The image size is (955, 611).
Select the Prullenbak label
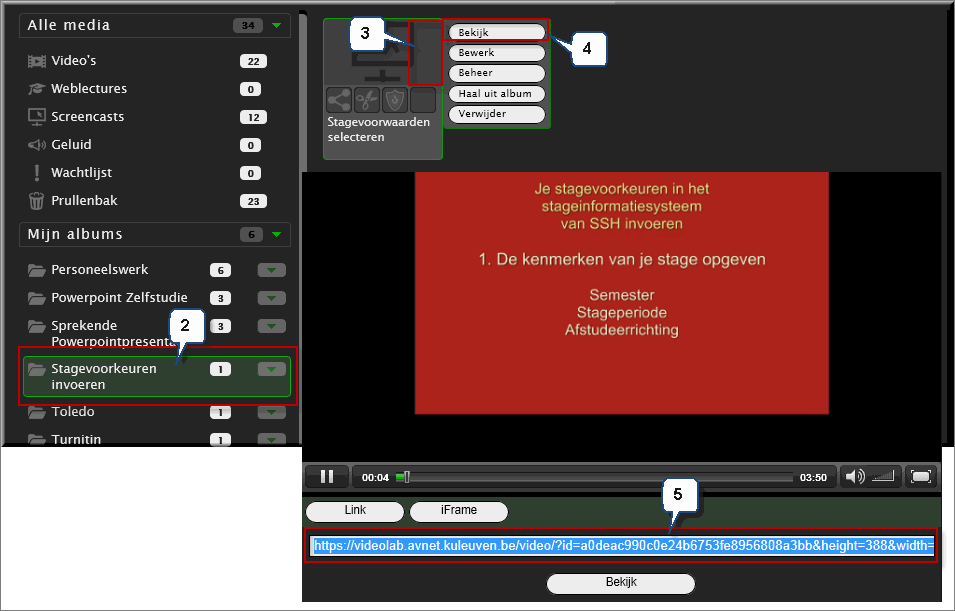(x=84, y=201)
